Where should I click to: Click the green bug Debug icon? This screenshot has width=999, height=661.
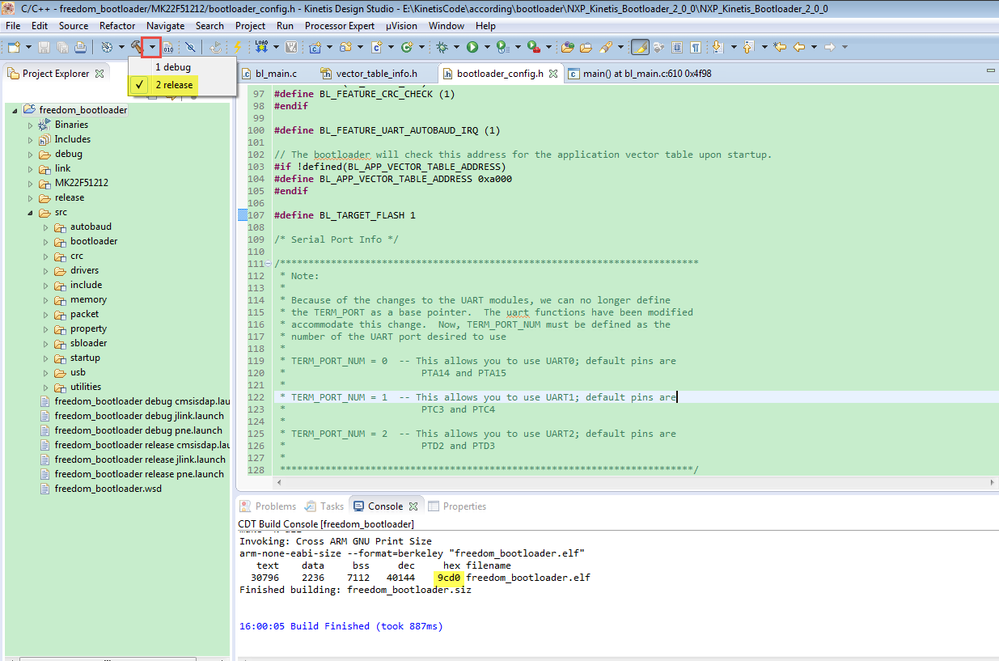(x=443, y=47)
